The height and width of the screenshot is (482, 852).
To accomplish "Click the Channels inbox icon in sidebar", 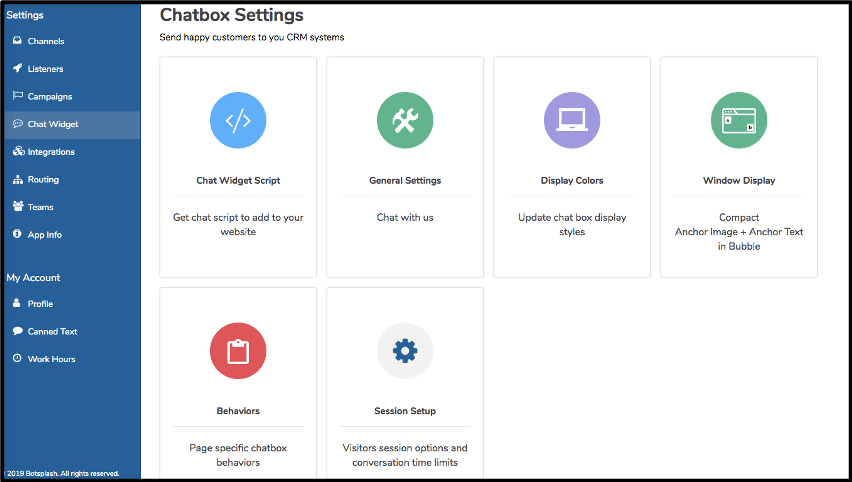I will tap(17, 41).
